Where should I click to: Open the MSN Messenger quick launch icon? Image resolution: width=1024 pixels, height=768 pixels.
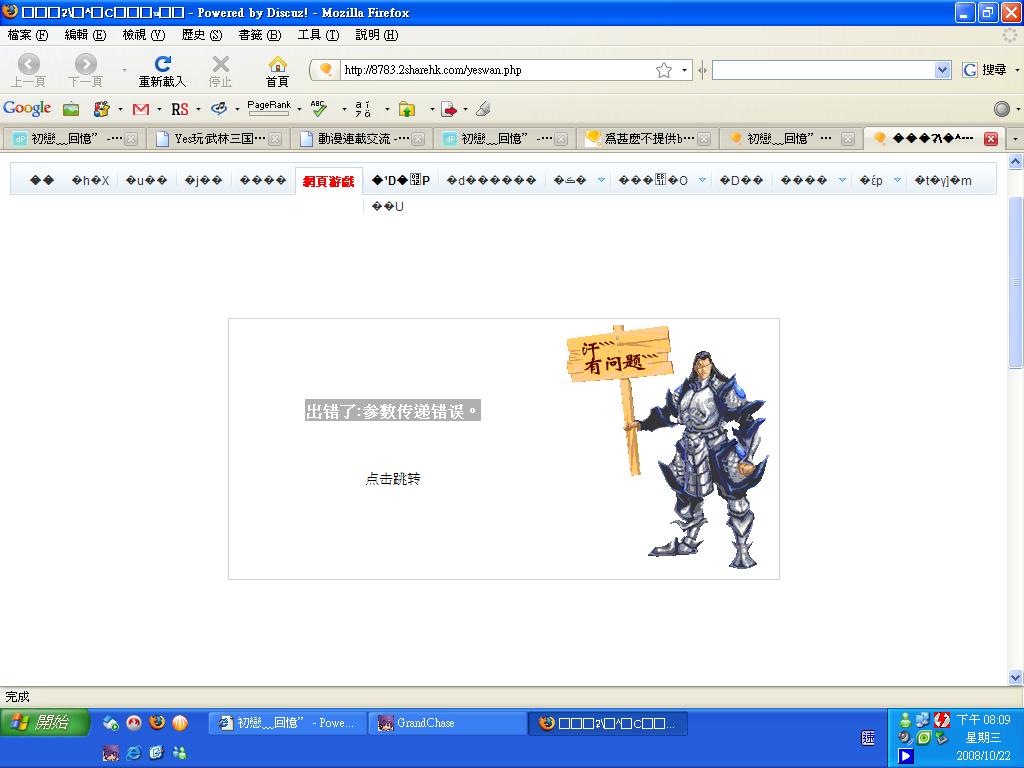pyautogui.click(x=180, y=753)
